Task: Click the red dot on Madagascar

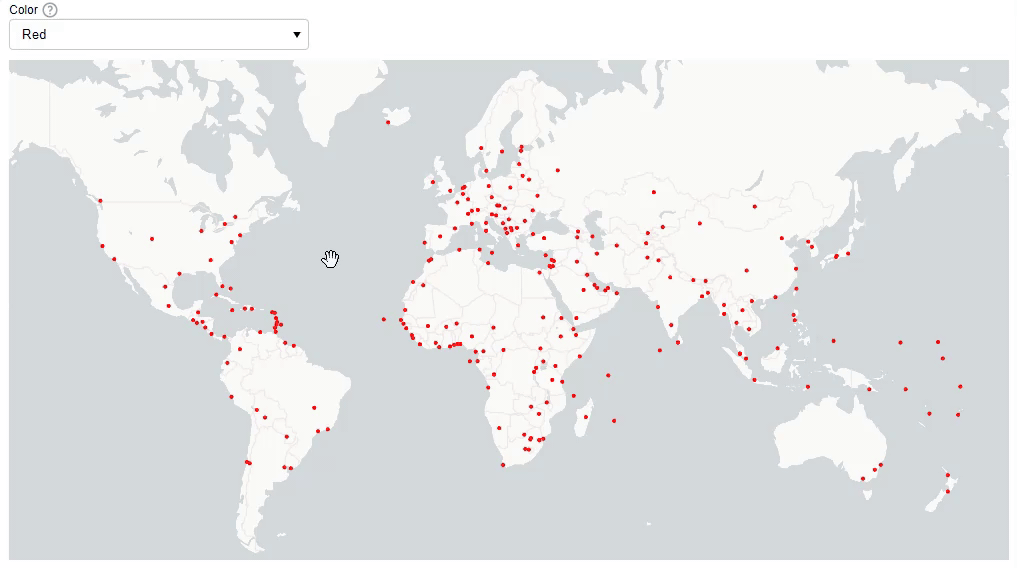Action: [x=586, y=407]
